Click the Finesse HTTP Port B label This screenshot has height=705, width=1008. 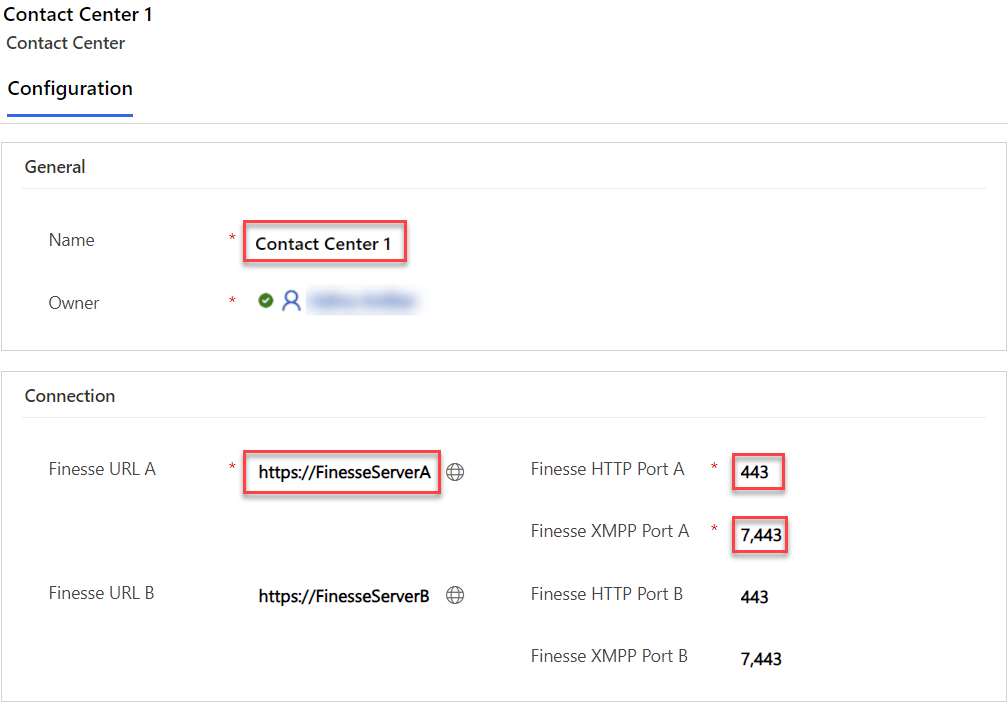(x=607, y=594)
